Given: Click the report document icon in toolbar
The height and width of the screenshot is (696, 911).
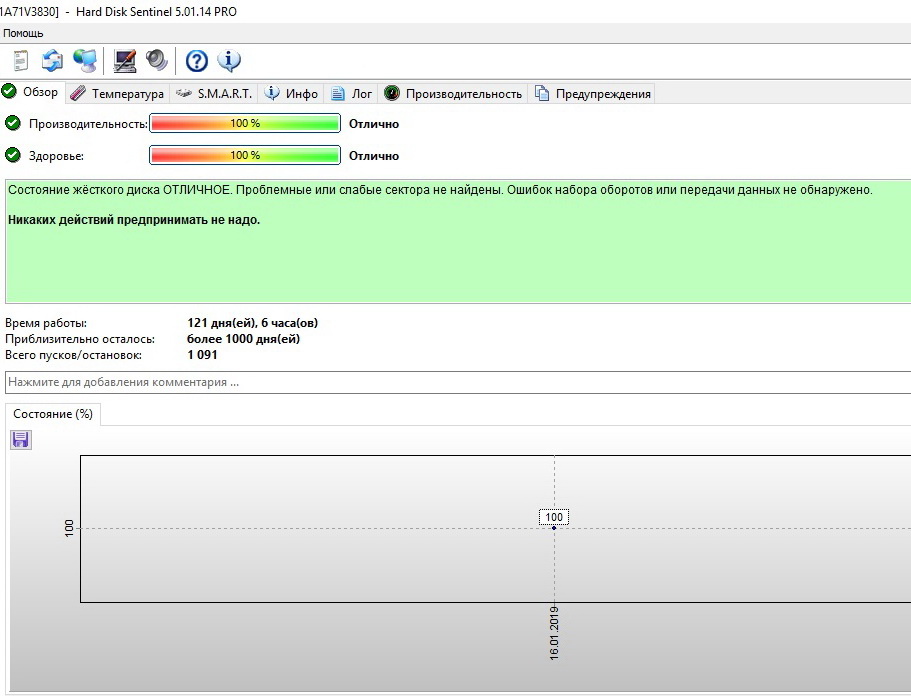Looking at the screenshot, I should (21, 61).
